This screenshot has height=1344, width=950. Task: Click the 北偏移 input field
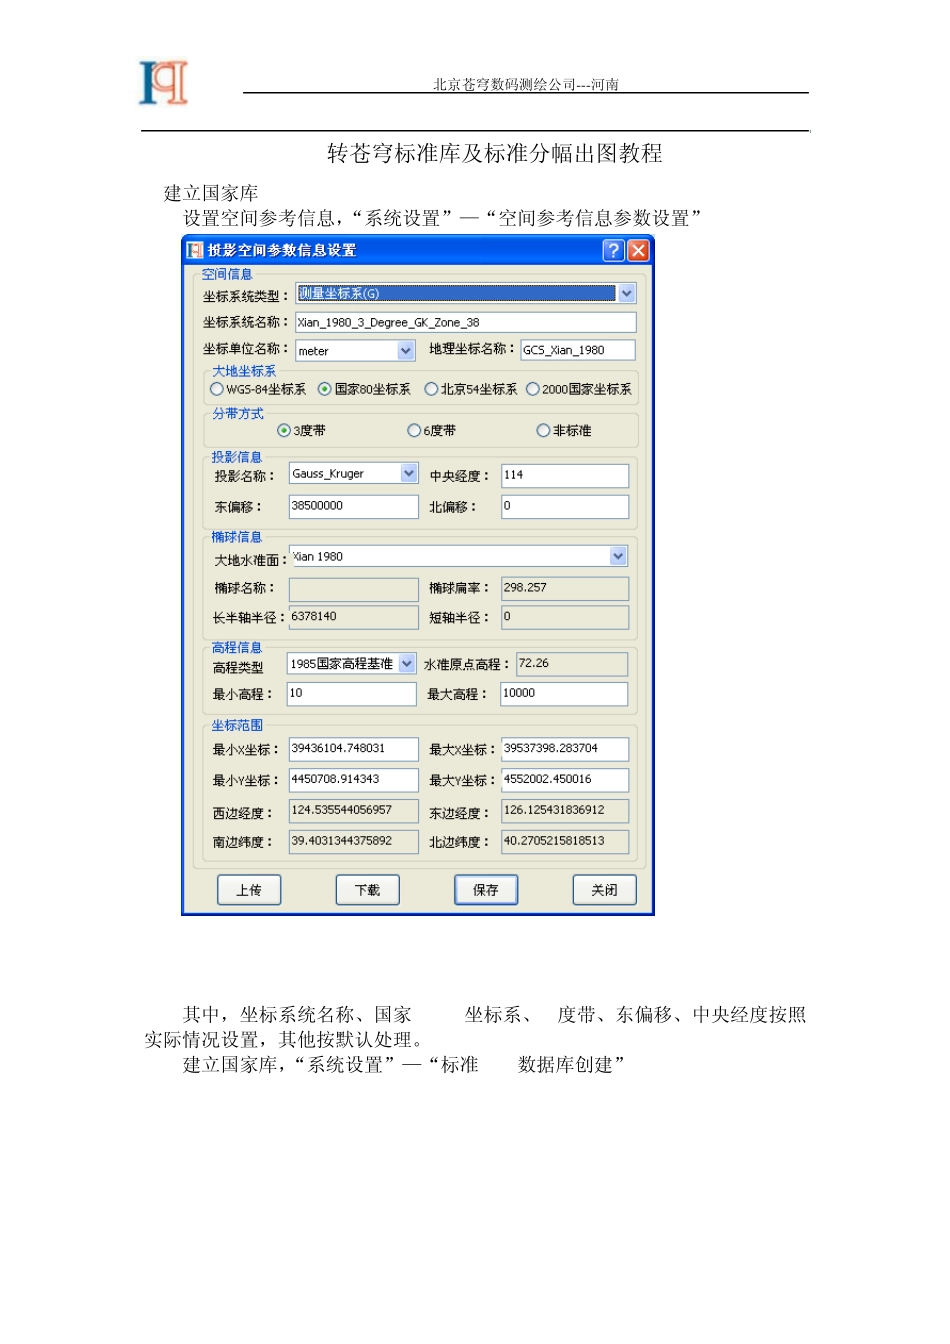click(x=565, y=507)
